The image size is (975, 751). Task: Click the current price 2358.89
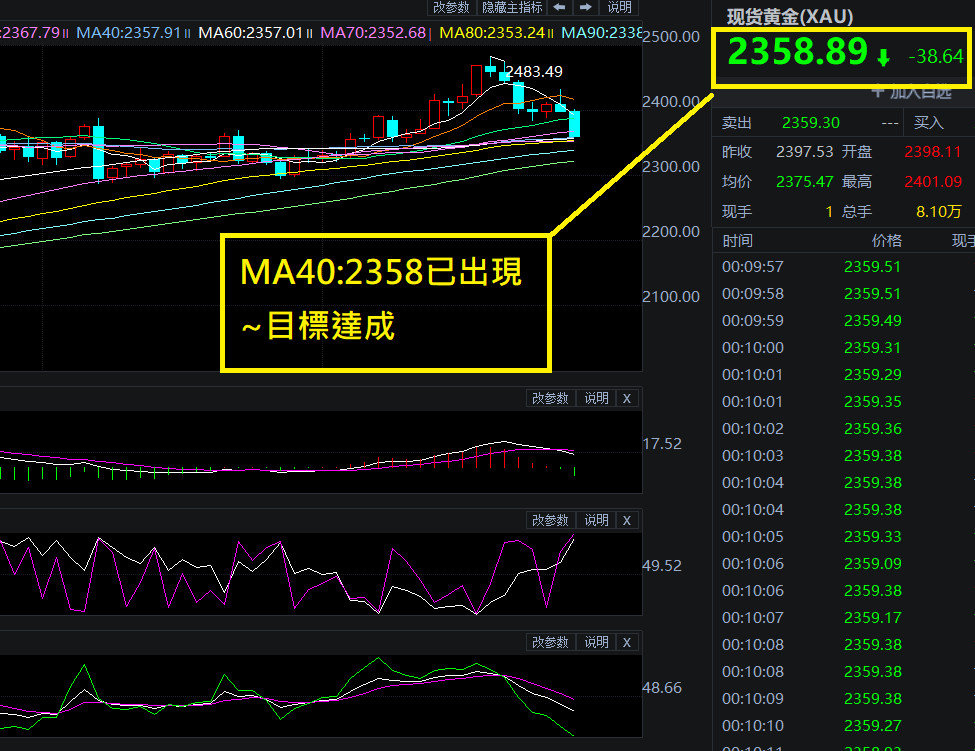pos(797,52)
